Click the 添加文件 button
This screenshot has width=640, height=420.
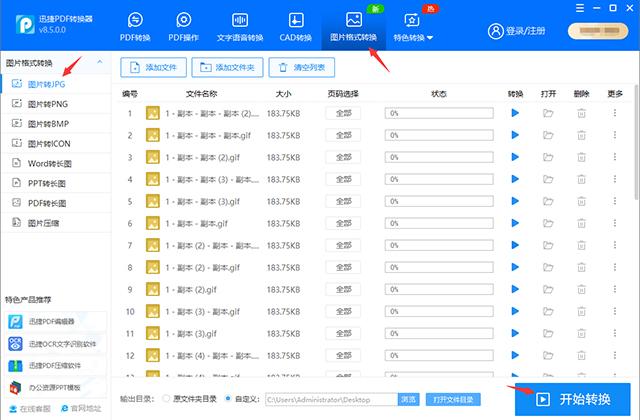click(153, 67)
